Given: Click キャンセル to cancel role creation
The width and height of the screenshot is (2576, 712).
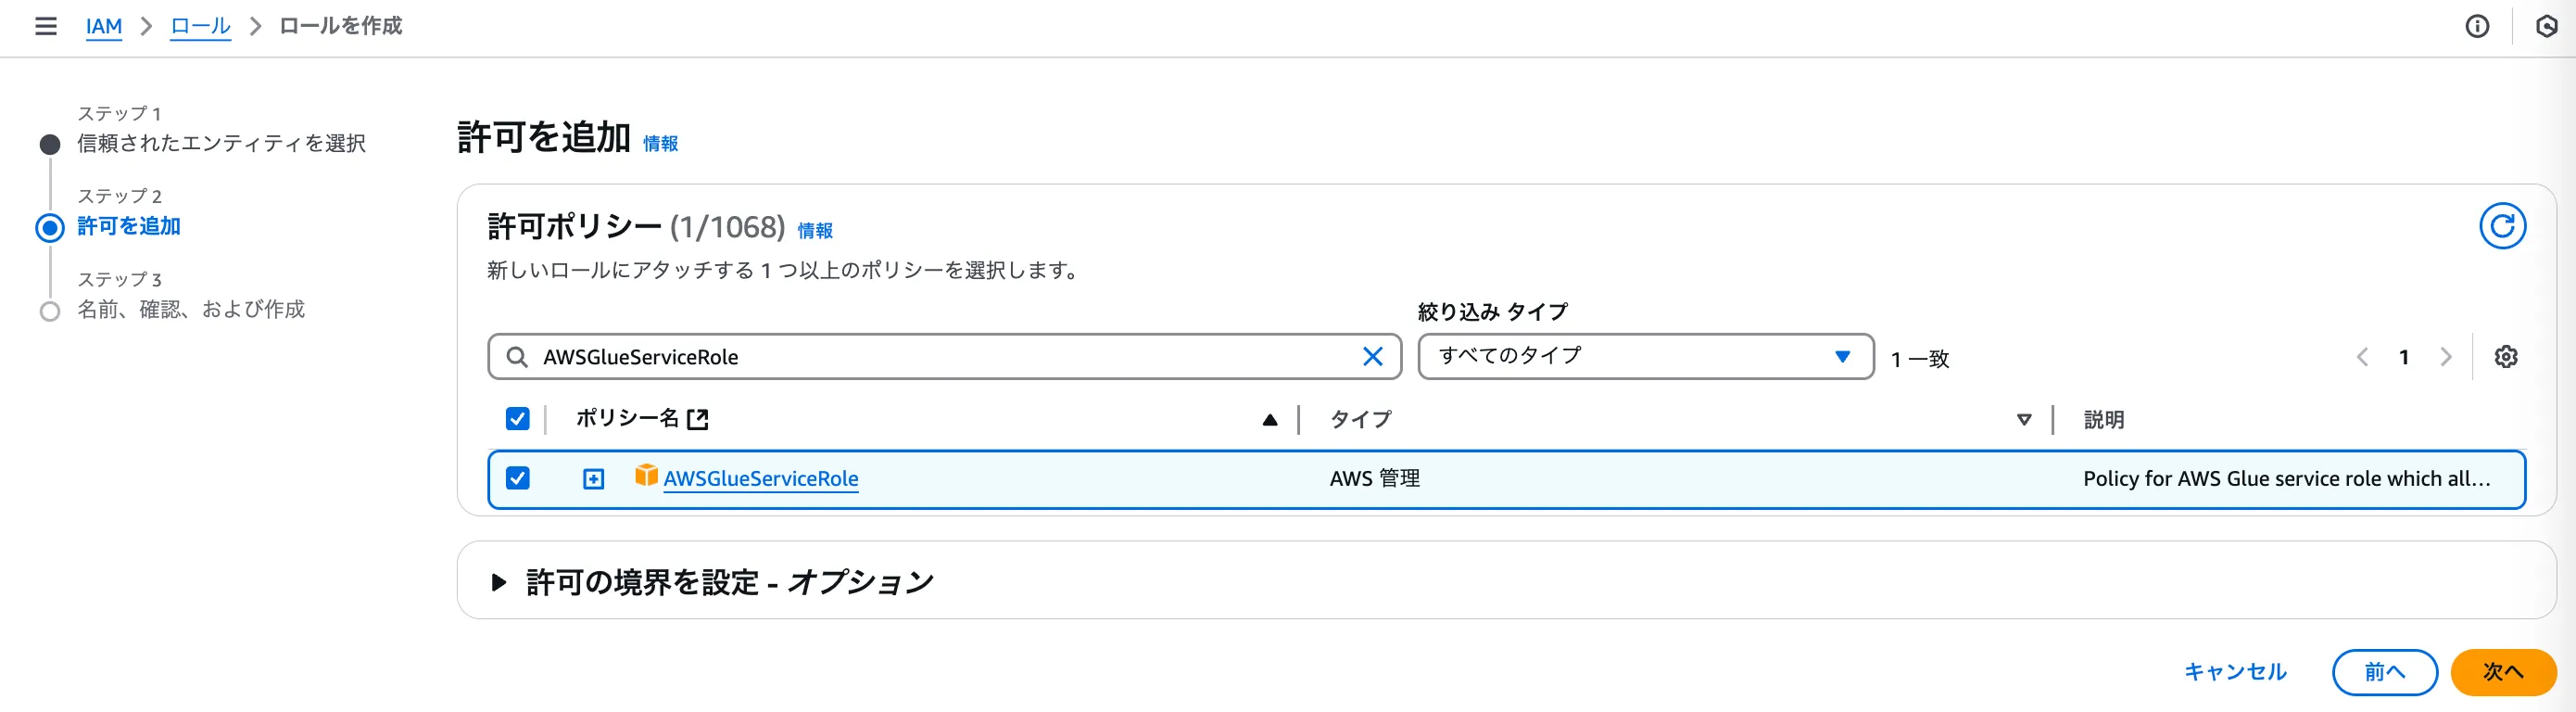Looking at the screenshot, I should coord(2235,672).
